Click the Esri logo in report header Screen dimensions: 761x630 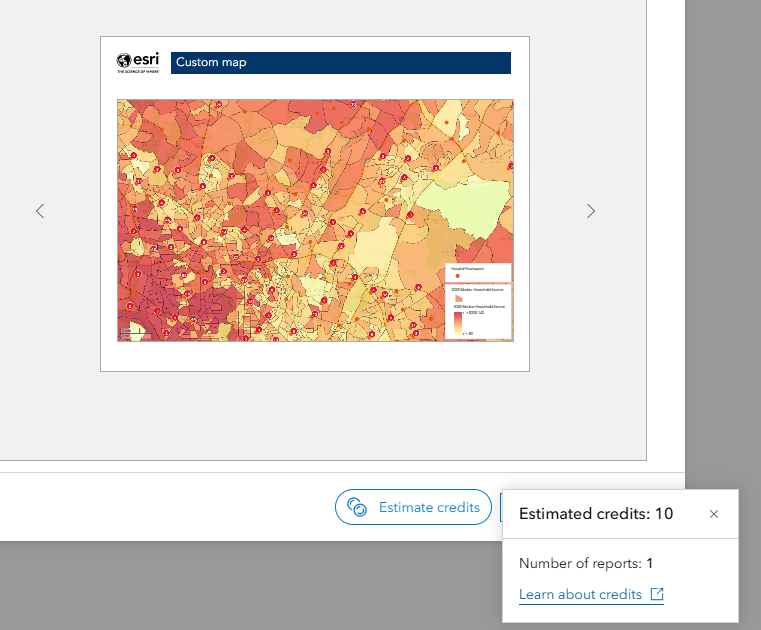click(x=138, y=63)
